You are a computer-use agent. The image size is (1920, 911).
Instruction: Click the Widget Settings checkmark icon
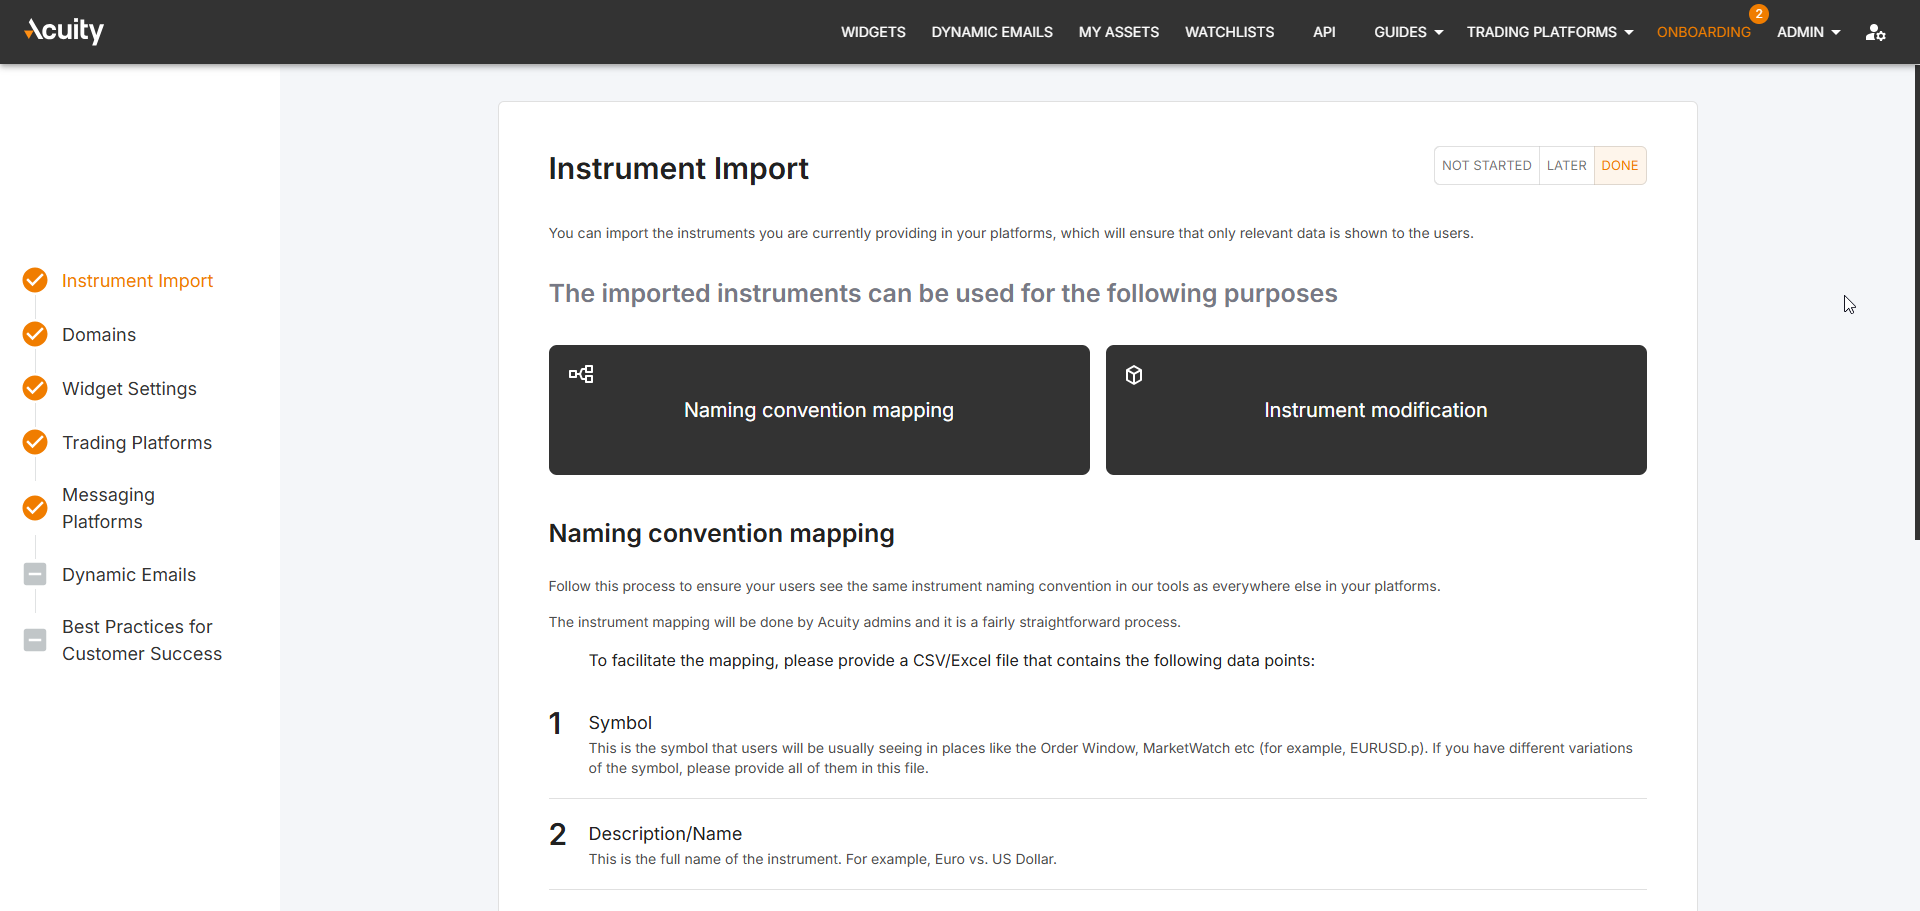click(x=35, y=388)
